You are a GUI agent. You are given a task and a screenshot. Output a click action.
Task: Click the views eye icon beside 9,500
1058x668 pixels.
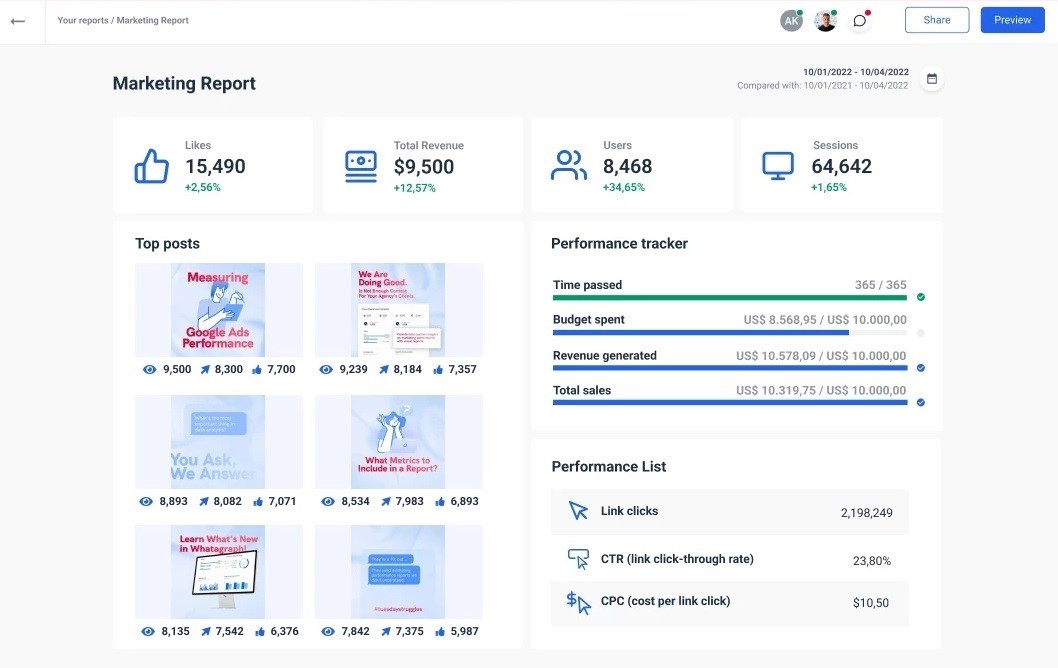pyautogui.click(x=149, y=370)
